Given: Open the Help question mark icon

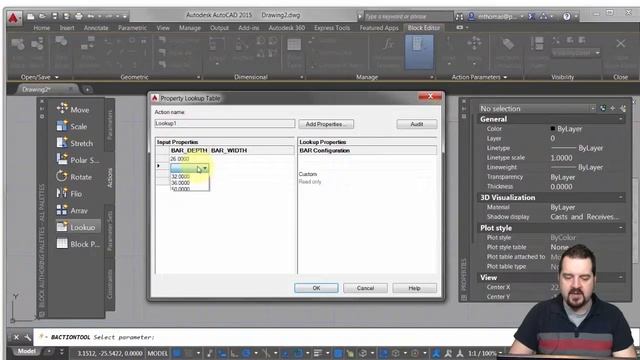Looking at the screenshot, I should [x=567, y=17].
